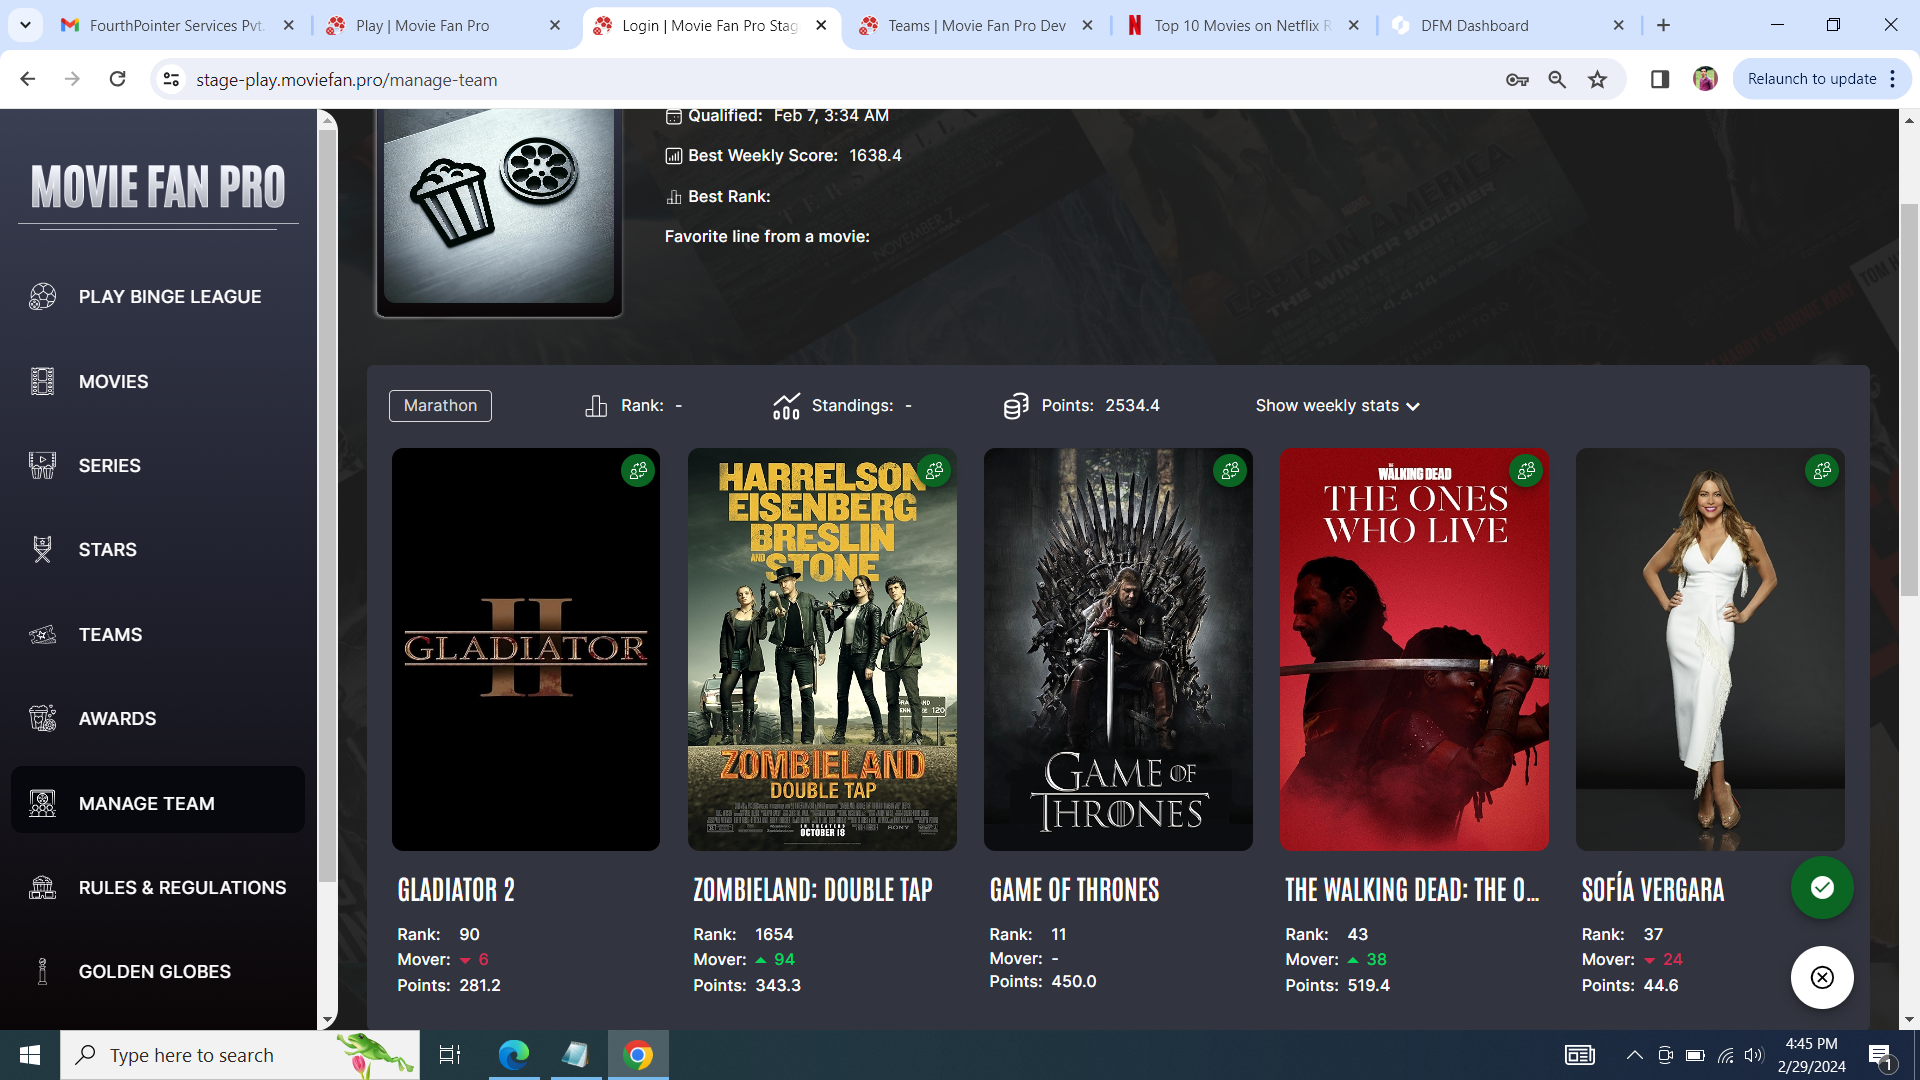Click the green swap icon on Gladiator 2

coord(638,471)
